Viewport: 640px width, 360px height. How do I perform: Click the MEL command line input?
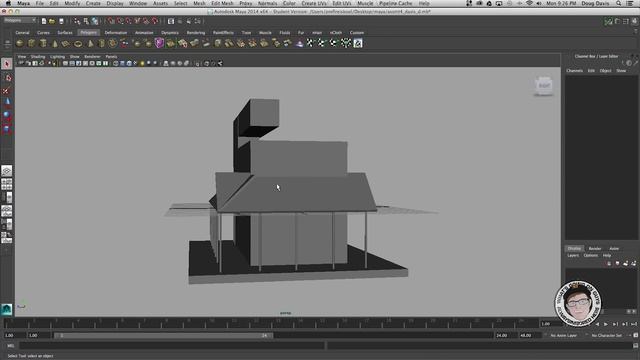coord(172,346)
